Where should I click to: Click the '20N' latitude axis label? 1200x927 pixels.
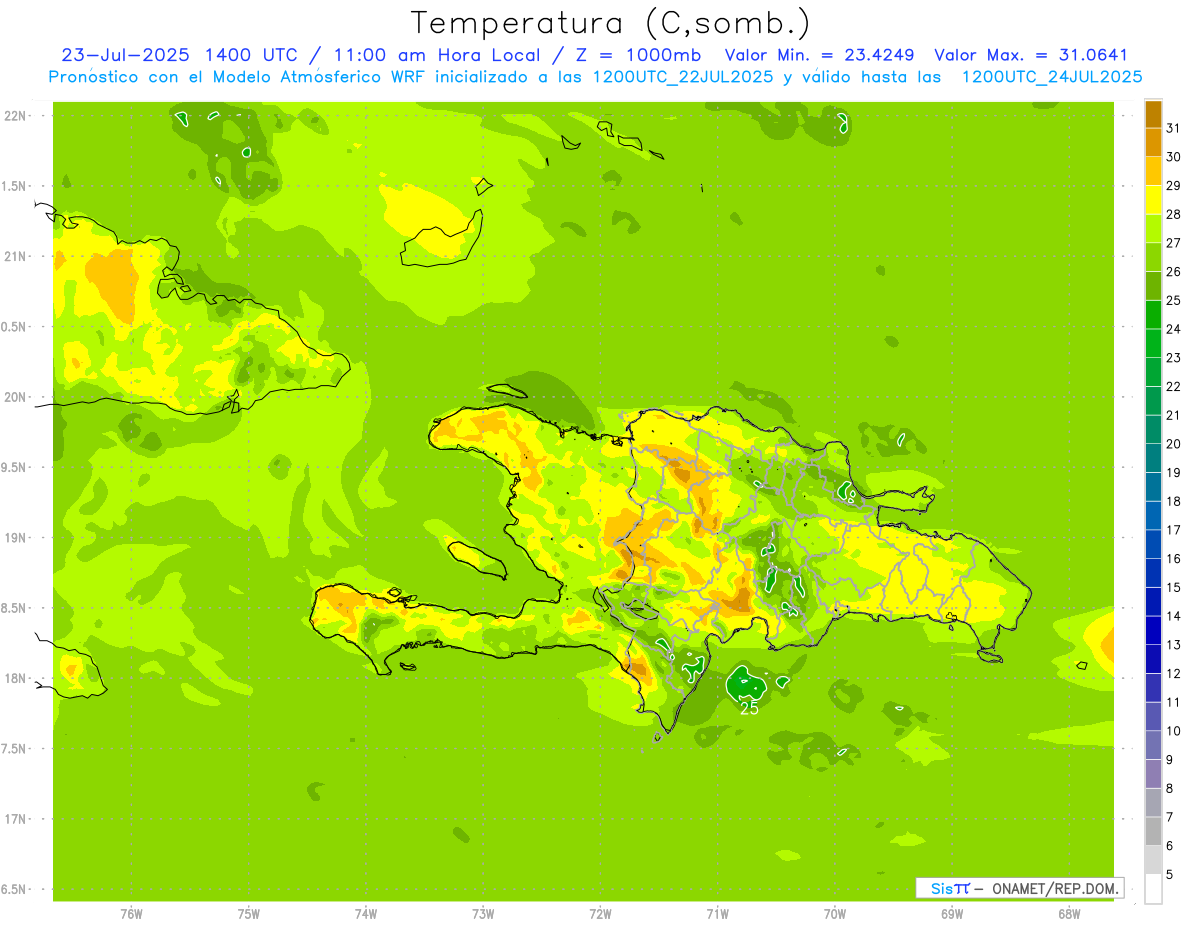coord(15,397)
